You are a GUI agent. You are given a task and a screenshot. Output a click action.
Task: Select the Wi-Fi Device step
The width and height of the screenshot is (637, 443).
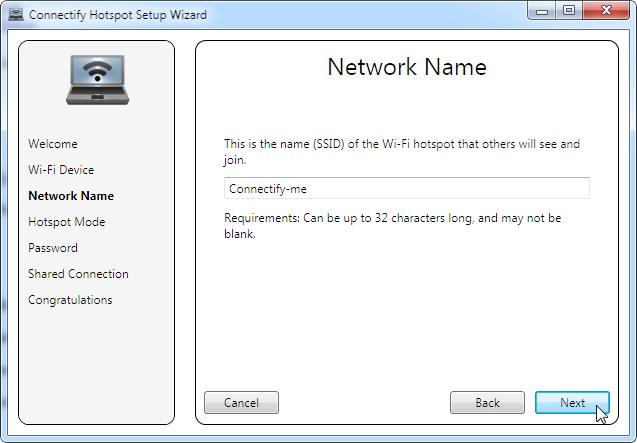point(61,170)
